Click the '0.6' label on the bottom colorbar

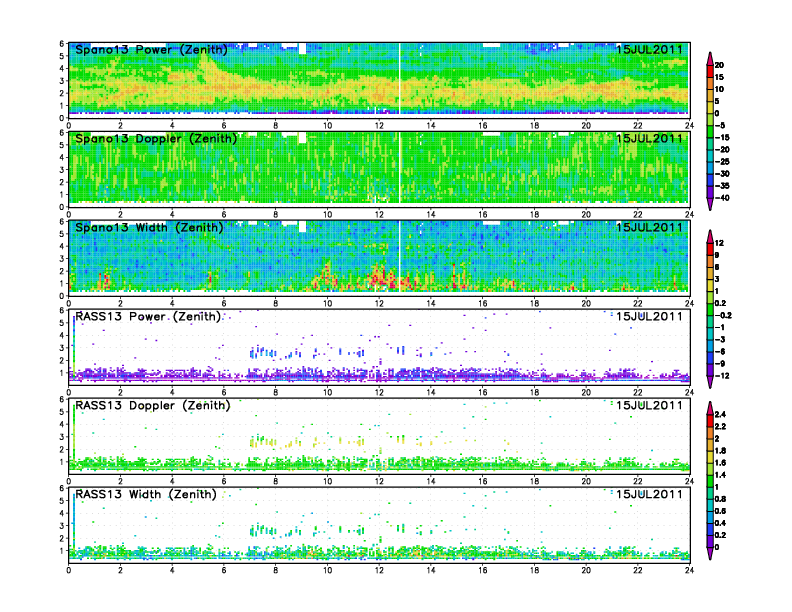pyautogui.click(x=720, y=512)
